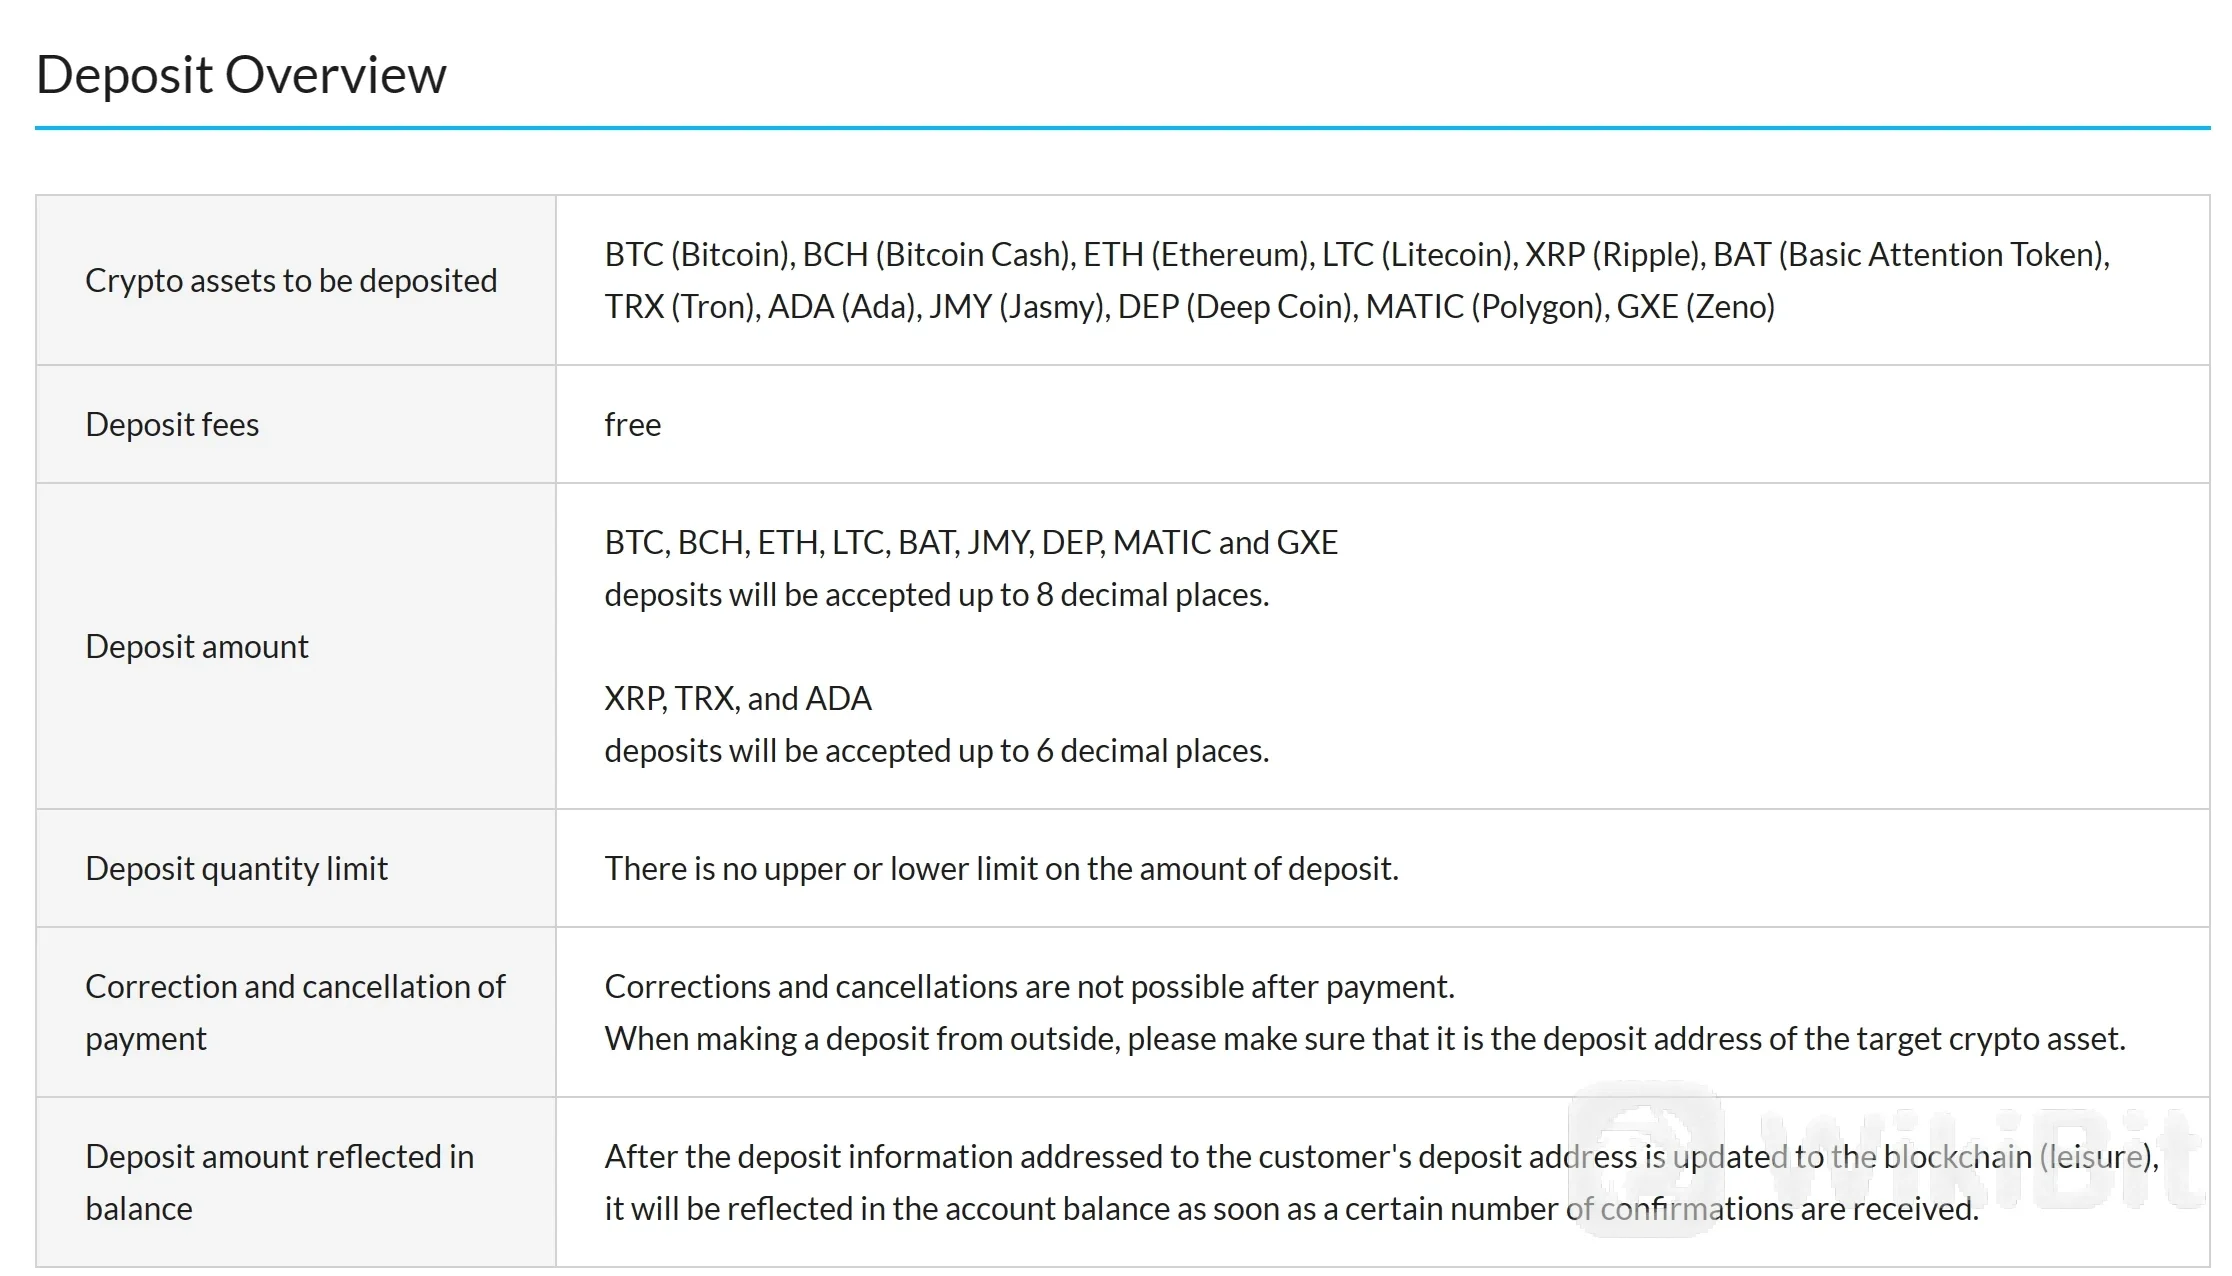This screenshot has height=1276, width=2232.
Task: Click the WikiBit watermark text
Action: (x=1980, y=1160)
